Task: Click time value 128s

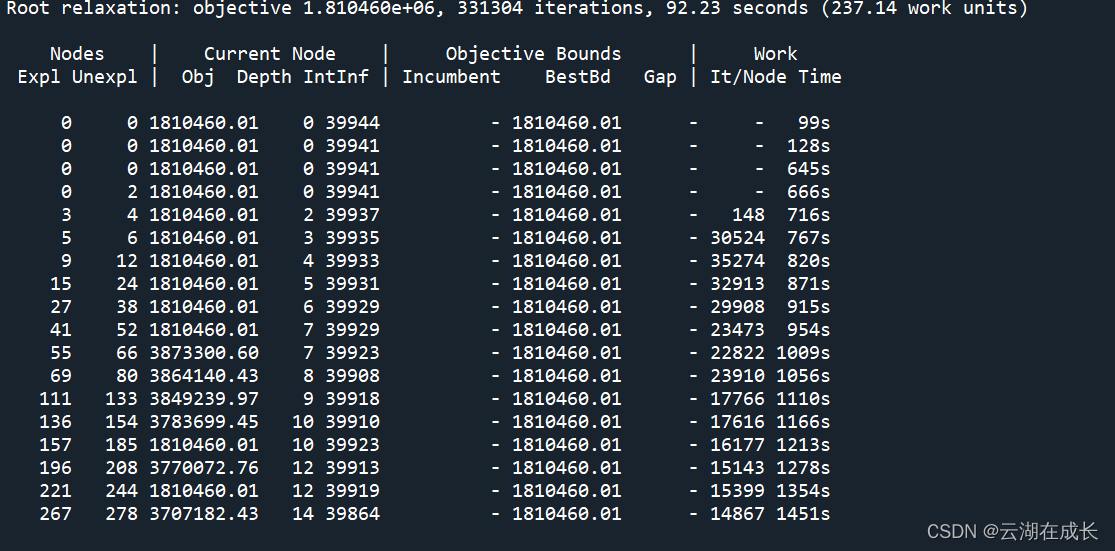Action: 809,146
